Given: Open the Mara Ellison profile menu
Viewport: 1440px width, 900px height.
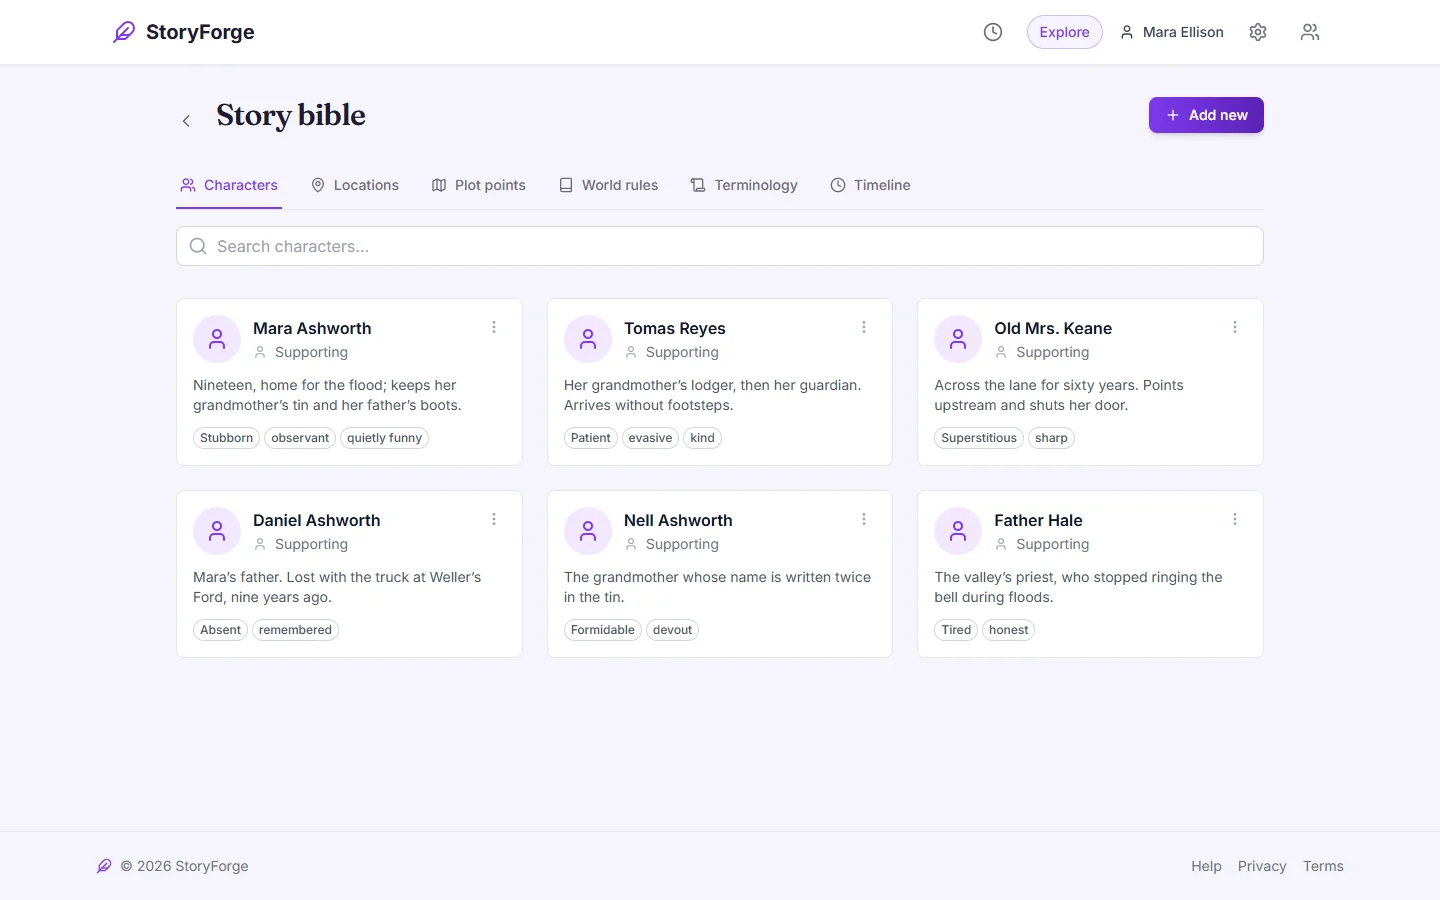Looking at the screenshot, I should [1171, 32].
